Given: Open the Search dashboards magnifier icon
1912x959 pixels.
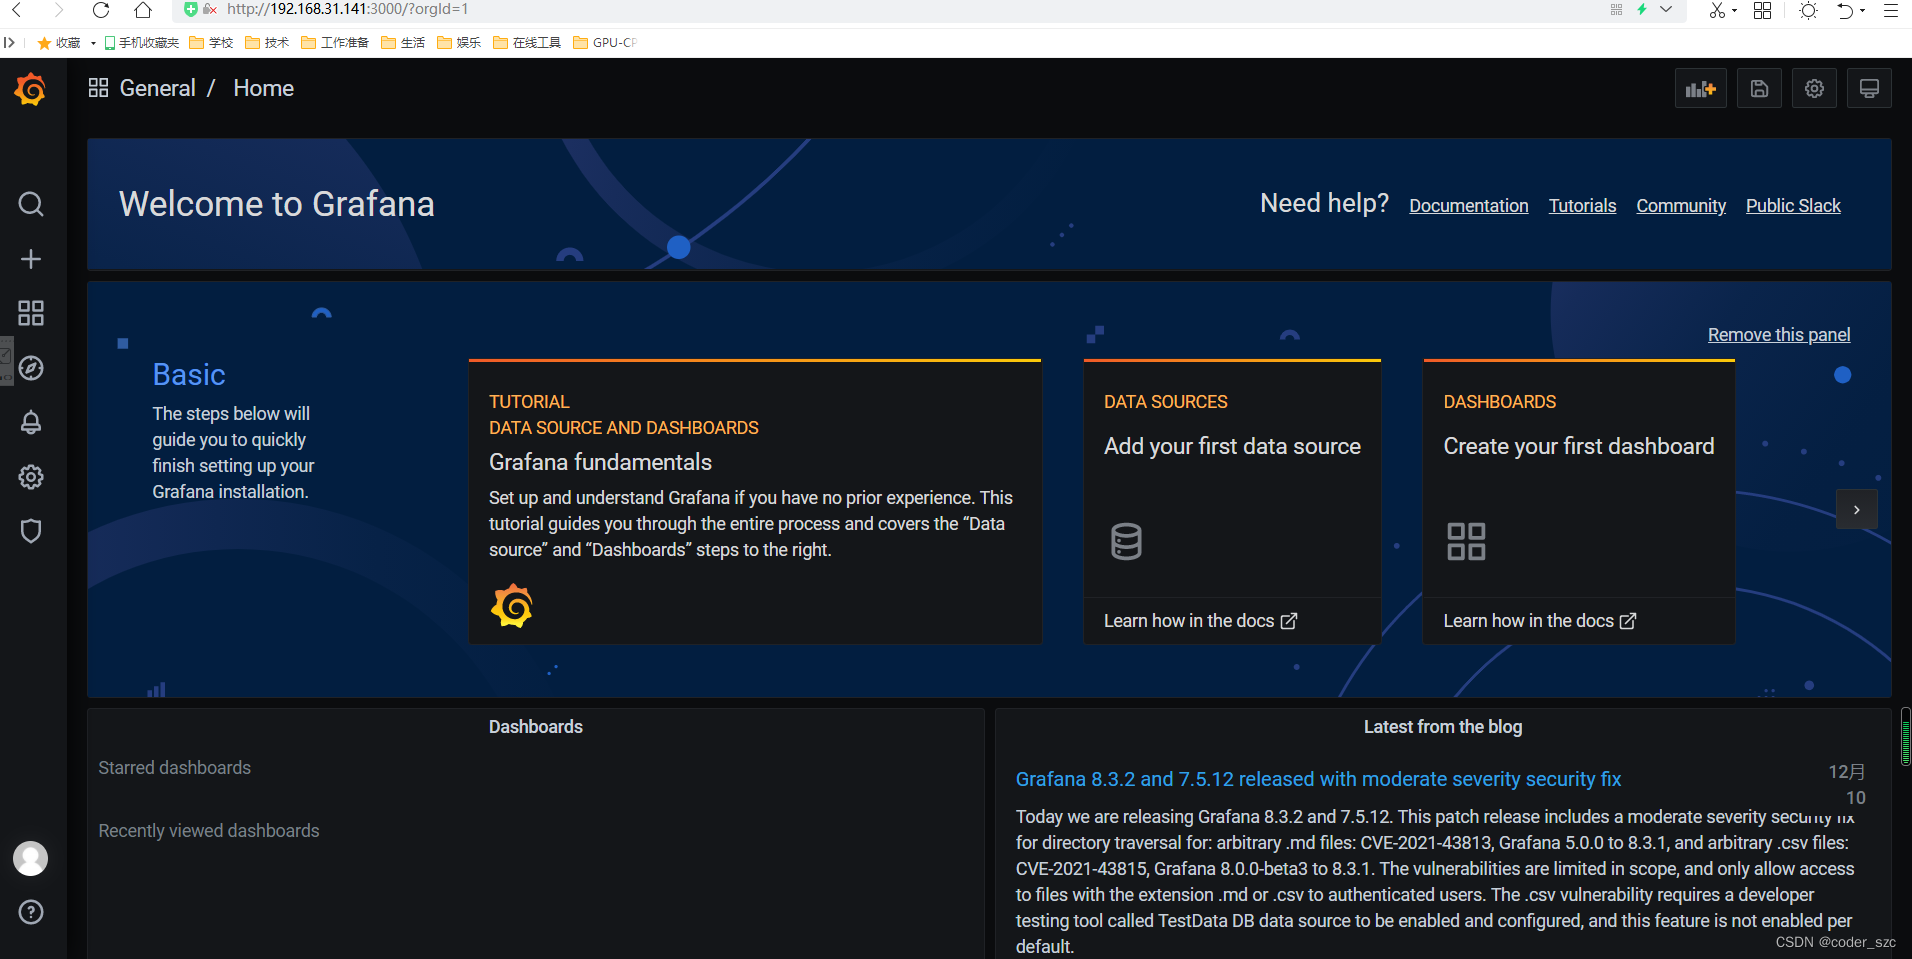Looking at the screenshot, I should coord(31,204).
